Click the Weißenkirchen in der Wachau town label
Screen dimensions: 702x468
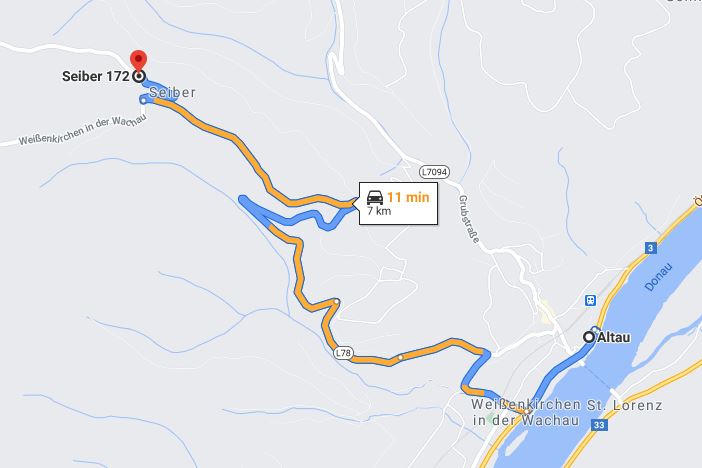[526, 412]
